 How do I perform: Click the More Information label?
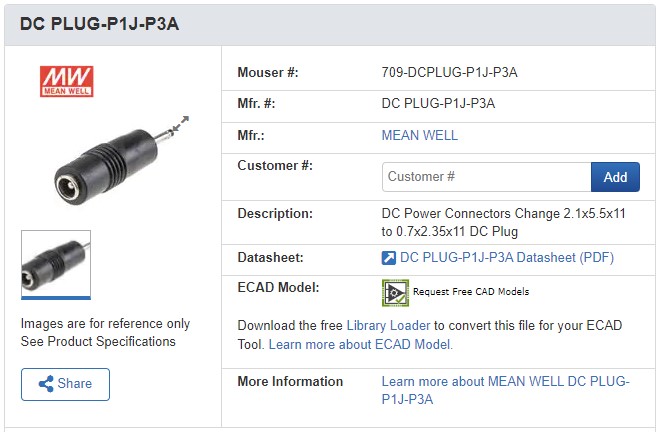tap(290, 381)
